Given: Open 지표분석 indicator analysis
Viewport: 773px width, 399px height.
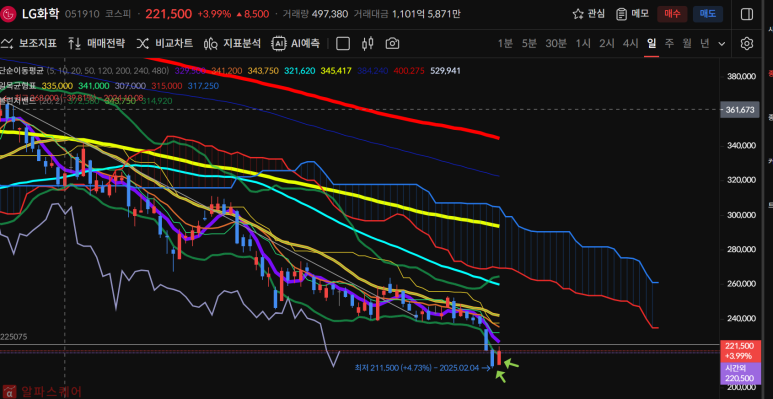Looking at the screenshot, I should 232,43.
